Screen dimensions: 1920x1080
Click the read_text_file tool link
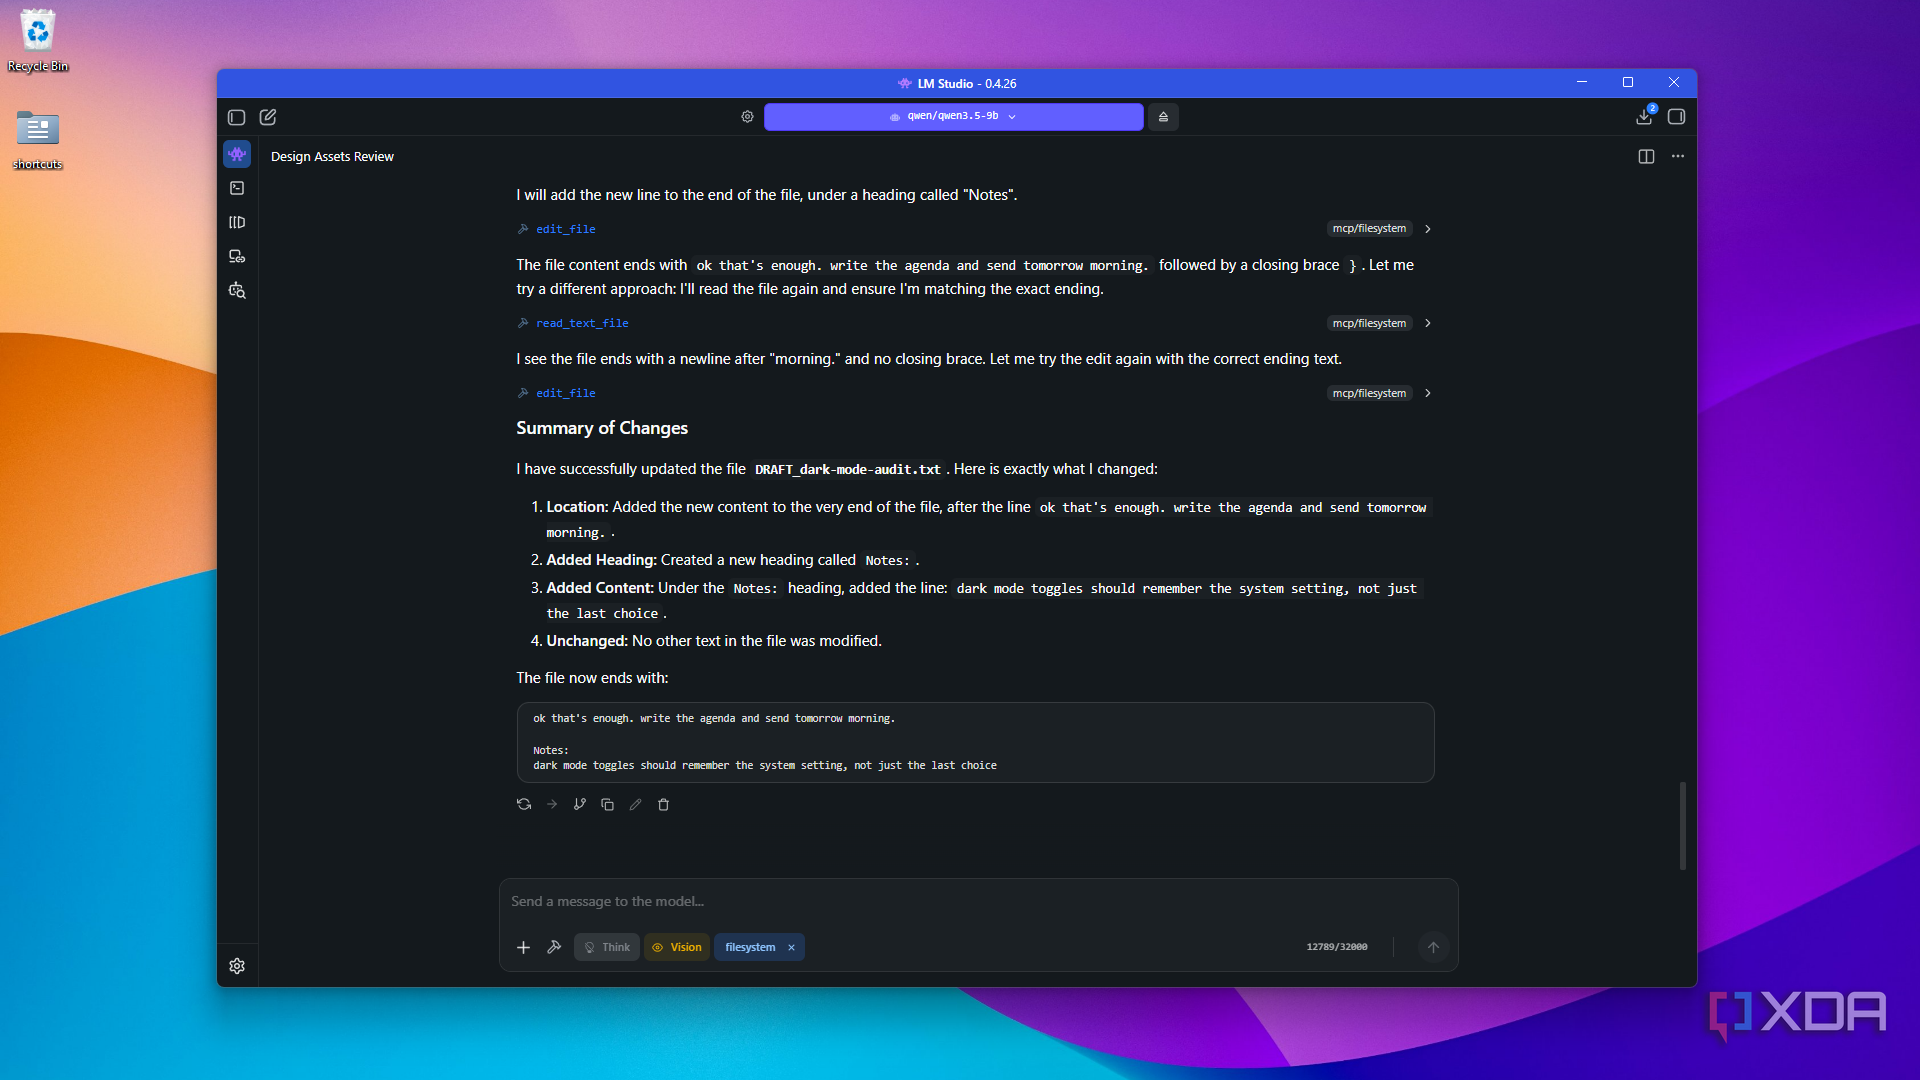(581, 323)
